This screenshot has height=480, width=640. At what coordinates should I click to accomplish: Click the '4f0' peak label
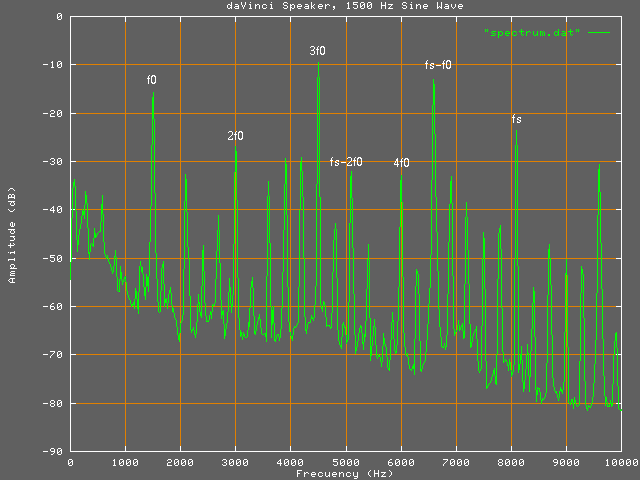(401, 162)
